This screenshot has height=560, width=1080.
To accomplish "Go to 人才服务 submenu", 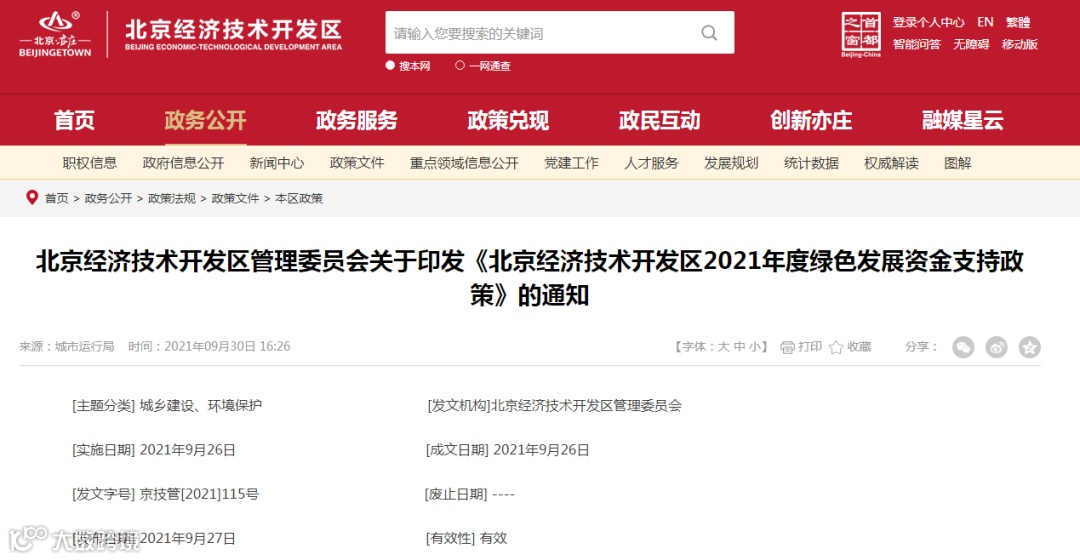I will [x=652, y=163].
